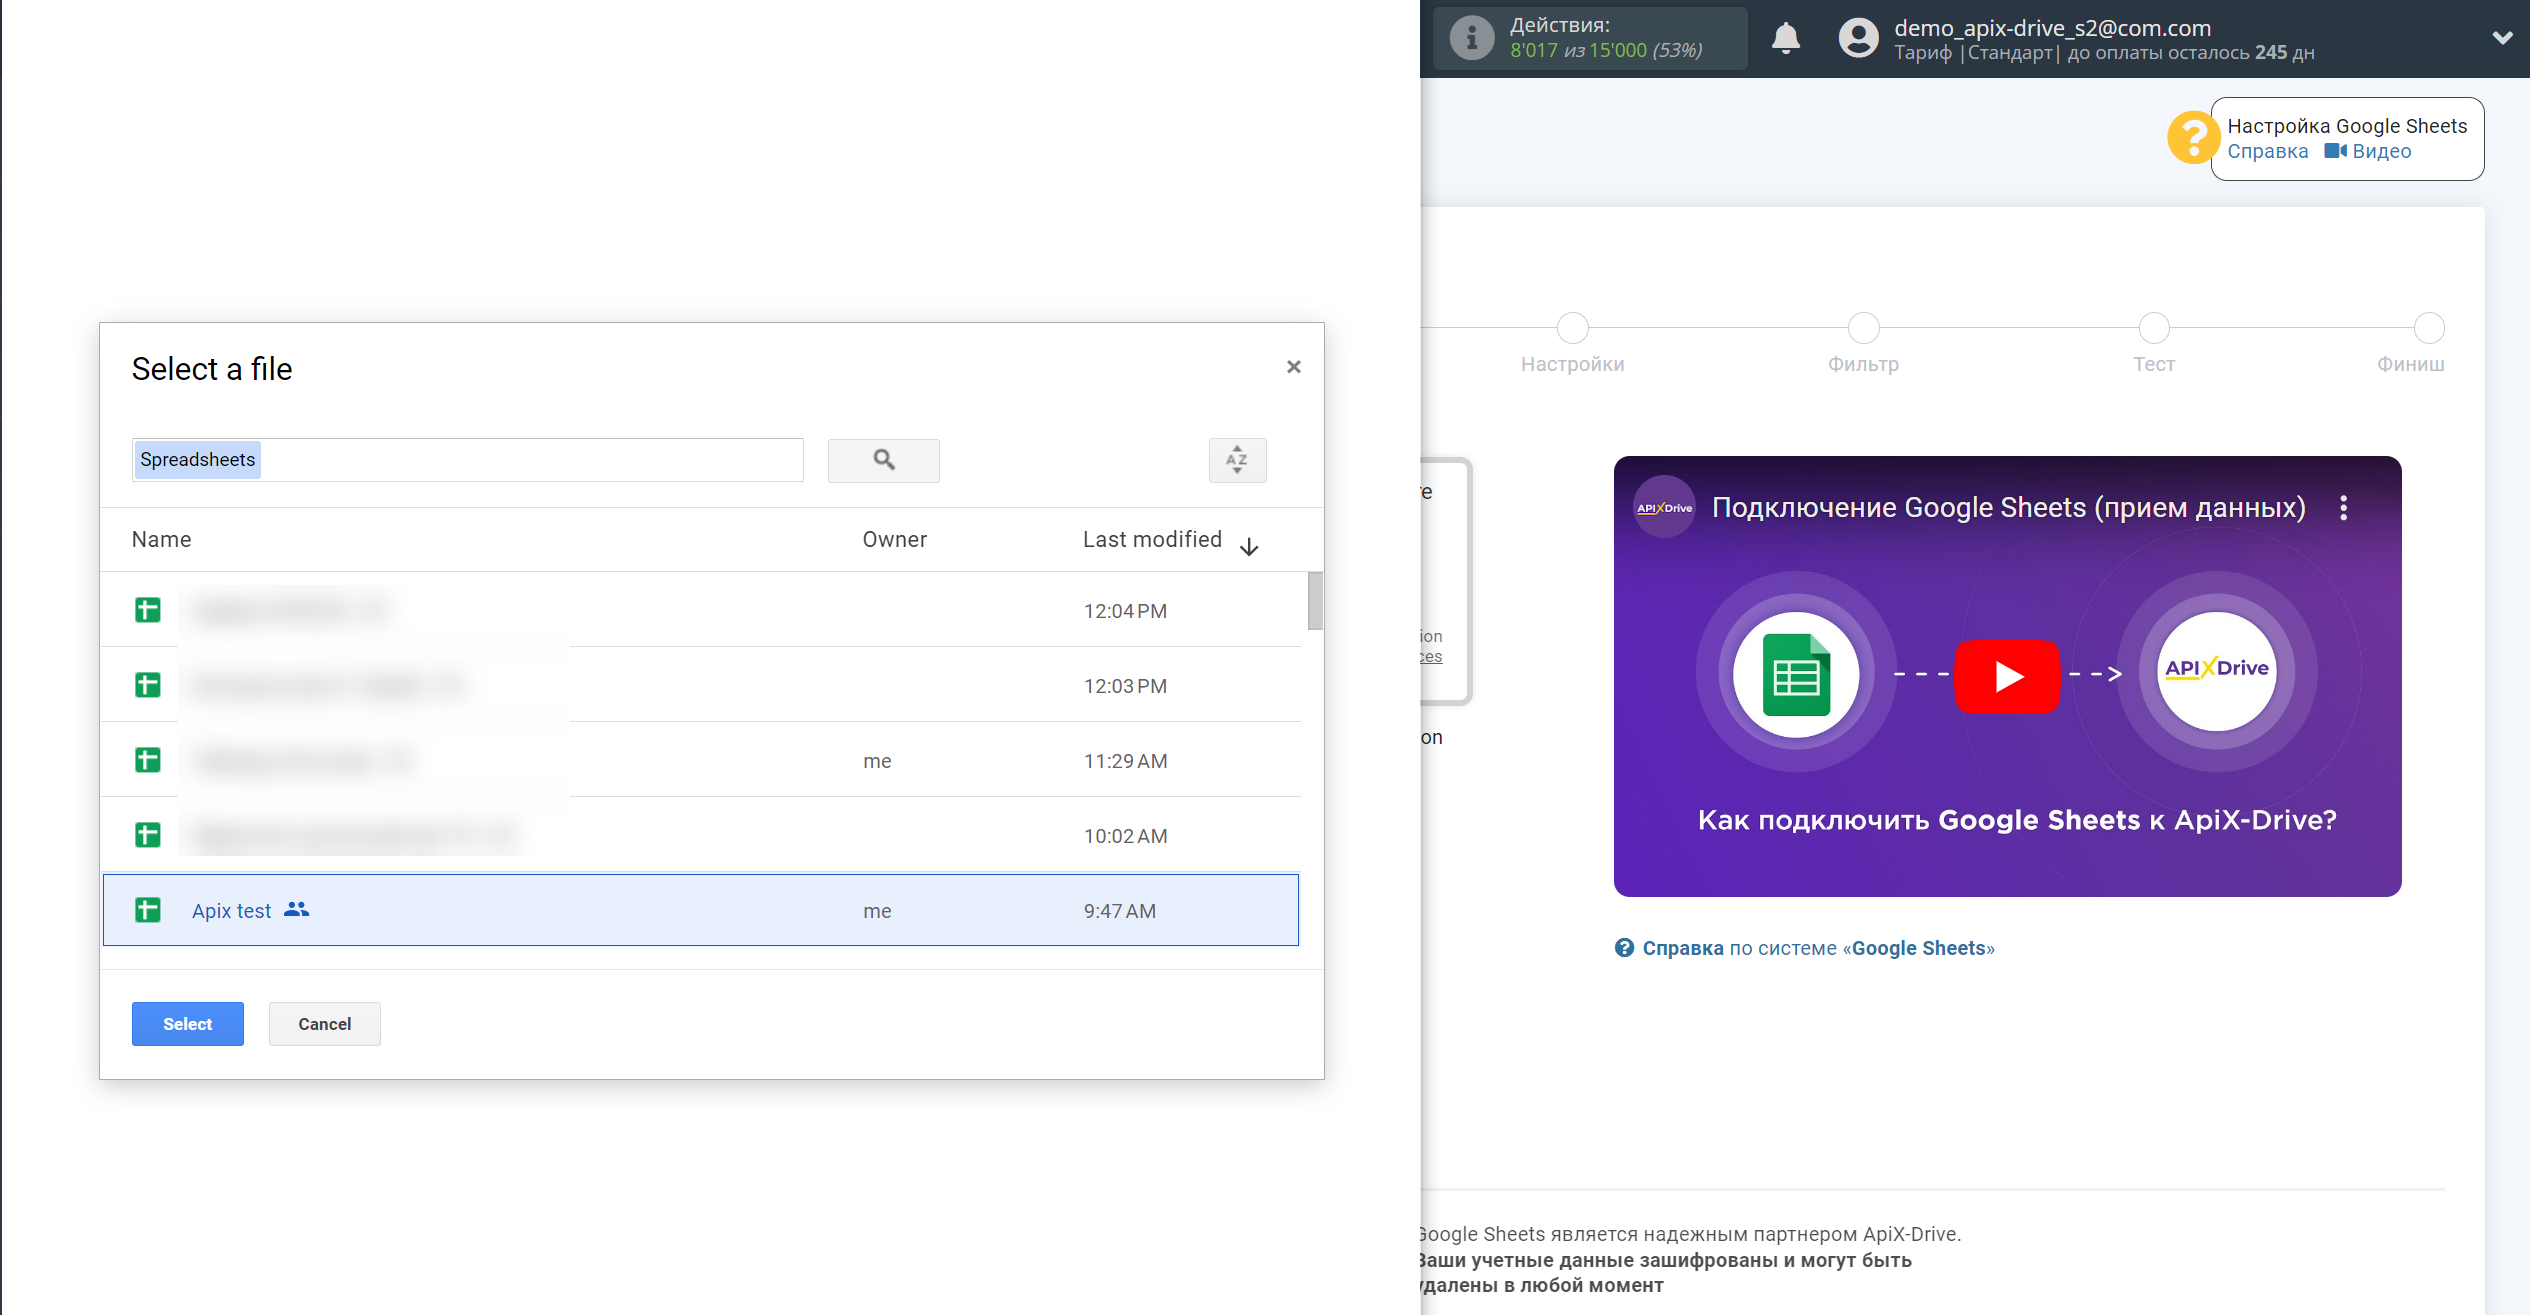Click the Финиш step circle
The width and height of the screenshot is (2530, 1315).
pyautogui.click(x=2428, y=328)
